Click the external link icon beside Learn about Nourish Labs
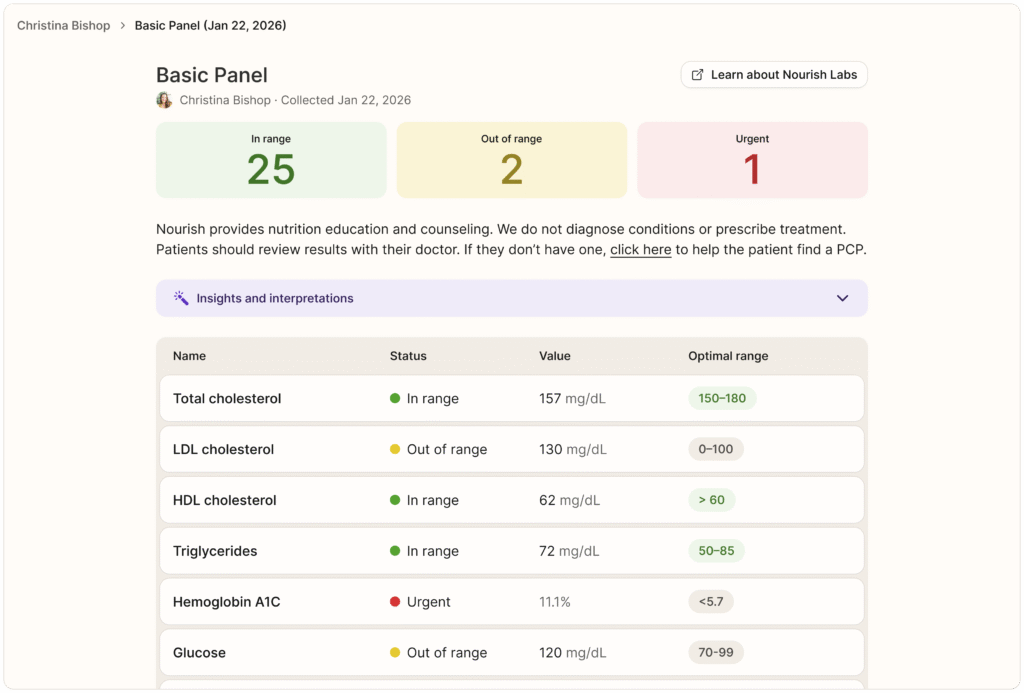This screenshot has width=1024, height=693. pos(698,75)
